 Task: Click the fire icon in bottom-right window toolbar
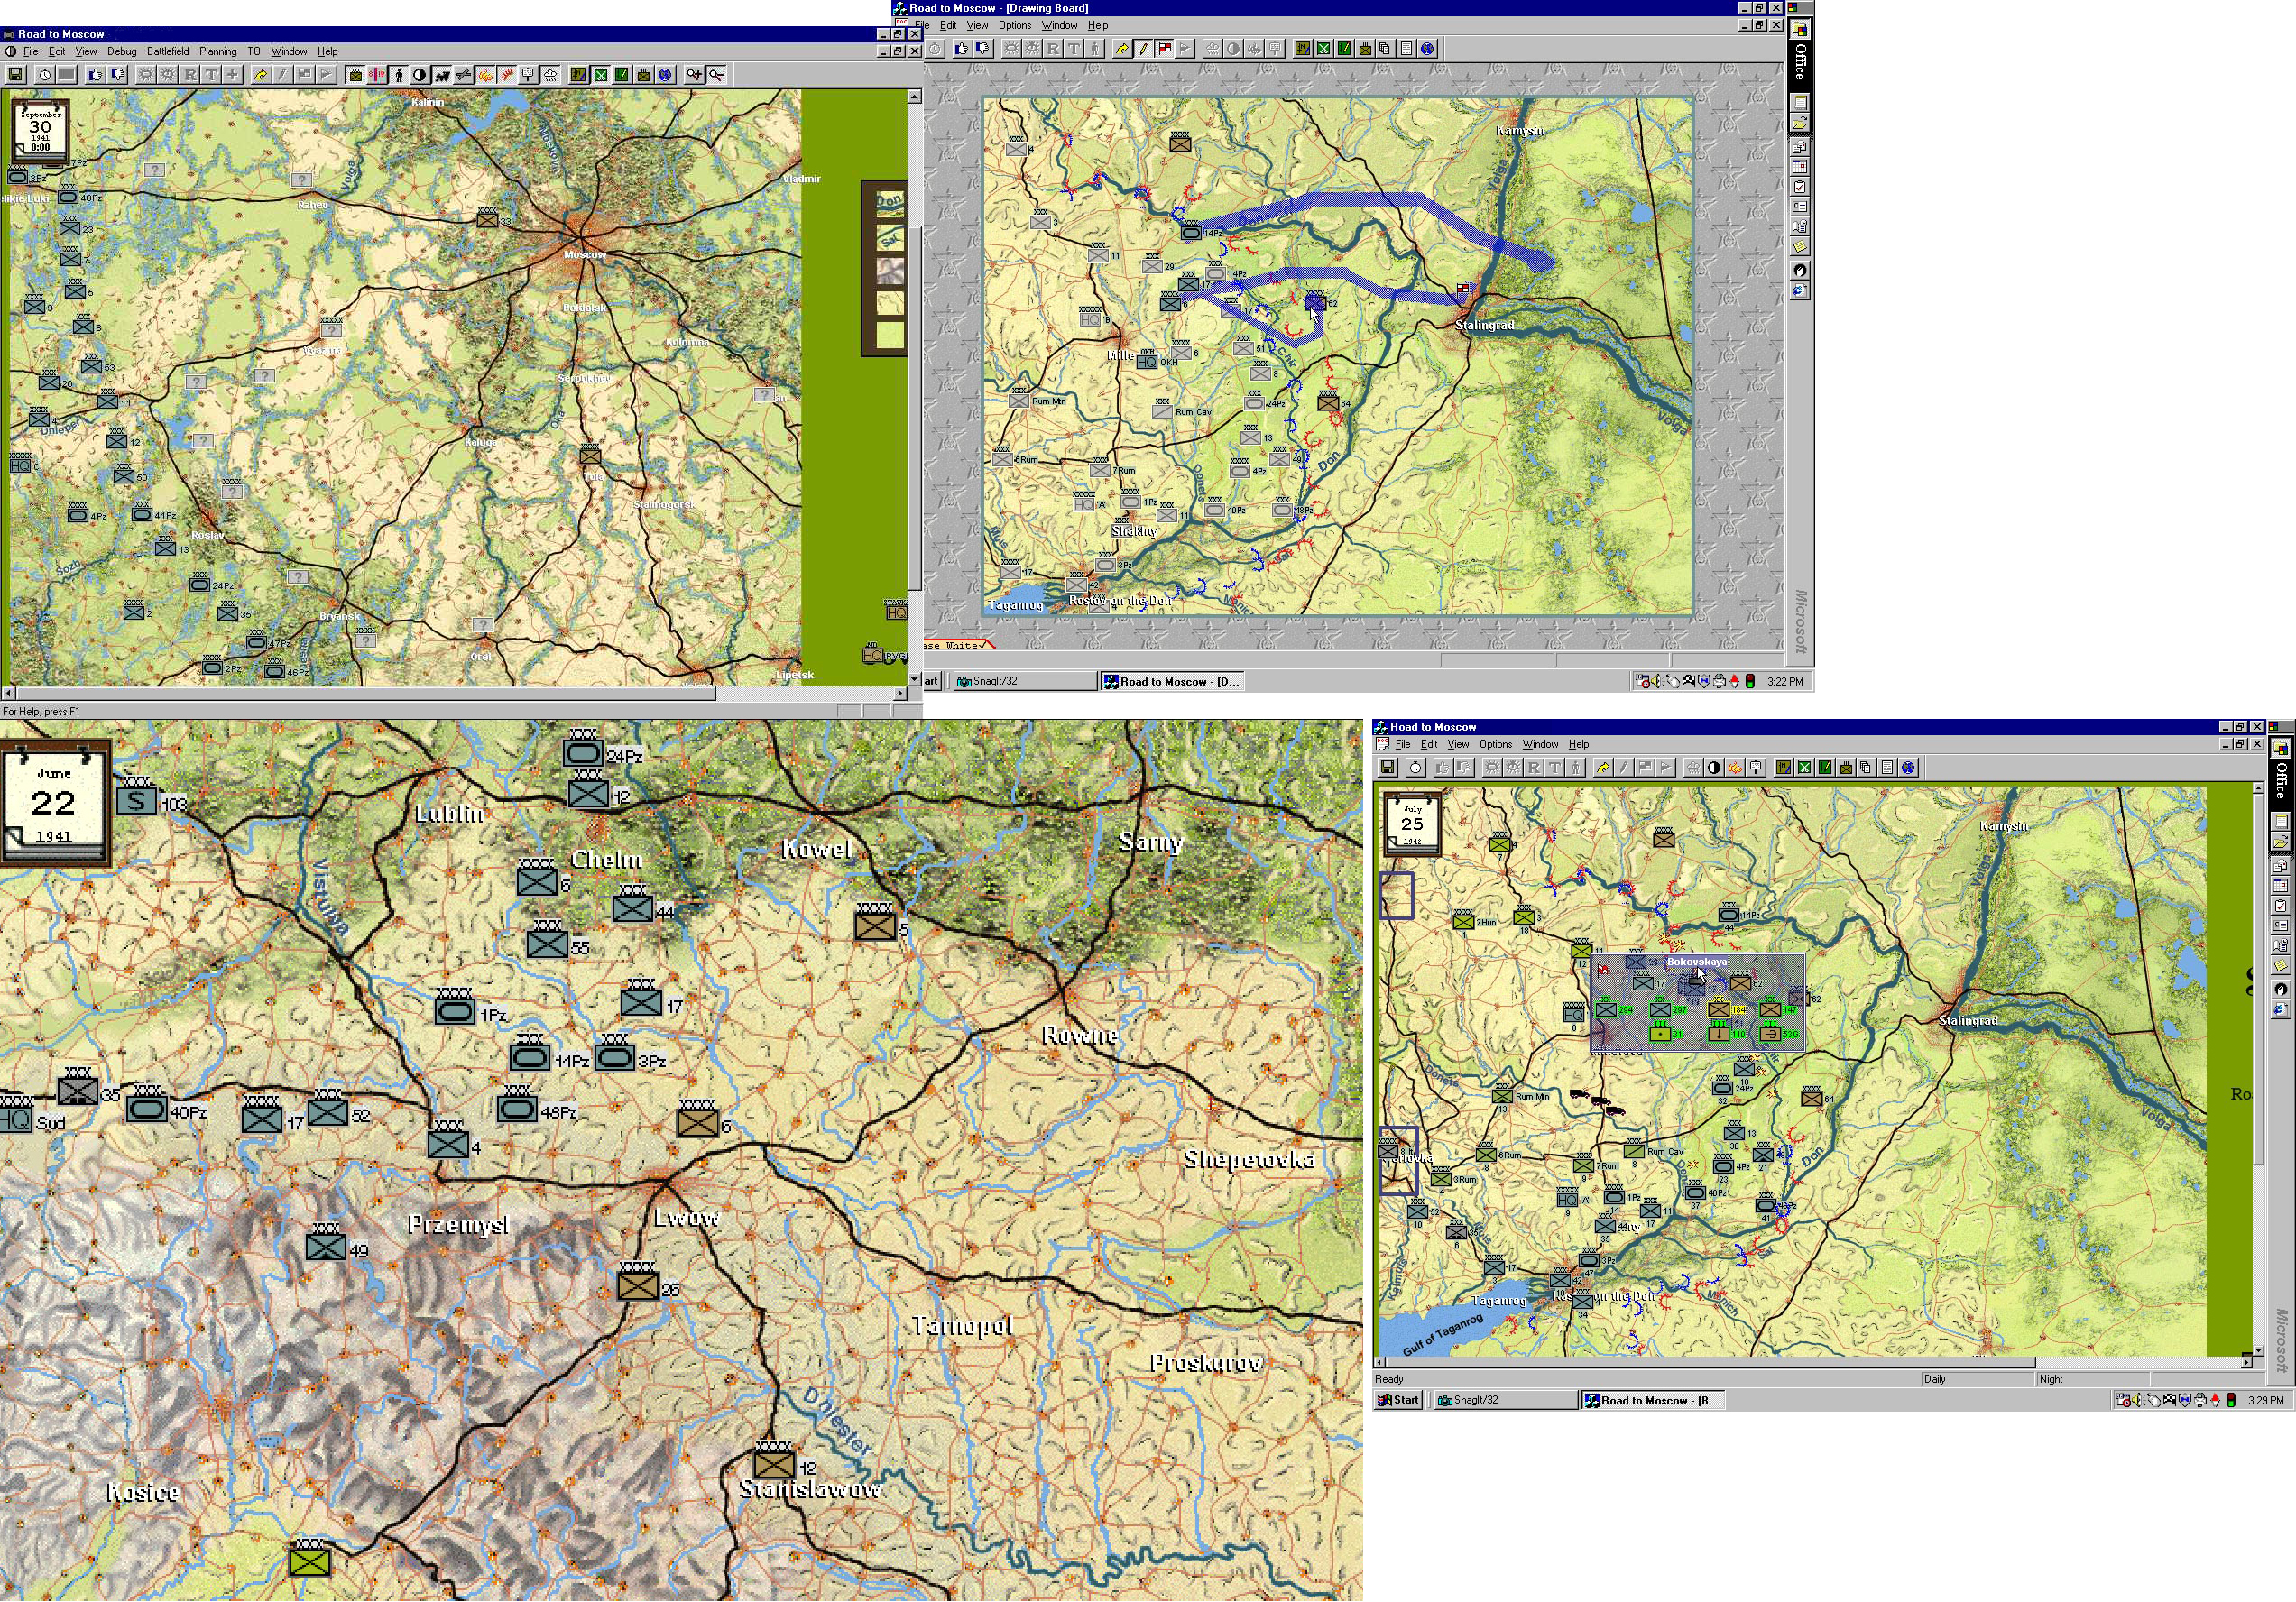tap(1735, 767)
